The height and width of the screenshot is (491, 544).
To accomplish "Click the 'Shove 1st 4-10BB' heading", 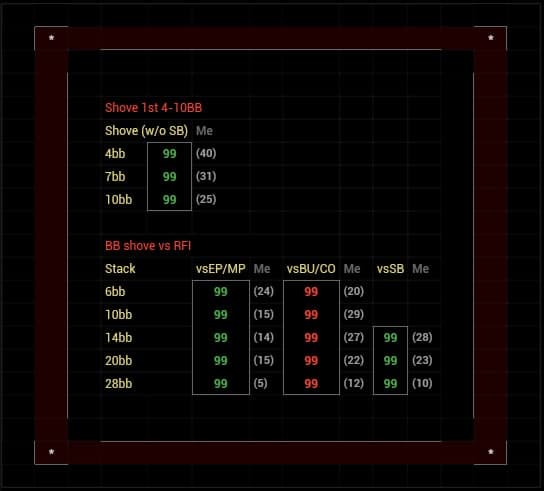I will click(153, 108).
